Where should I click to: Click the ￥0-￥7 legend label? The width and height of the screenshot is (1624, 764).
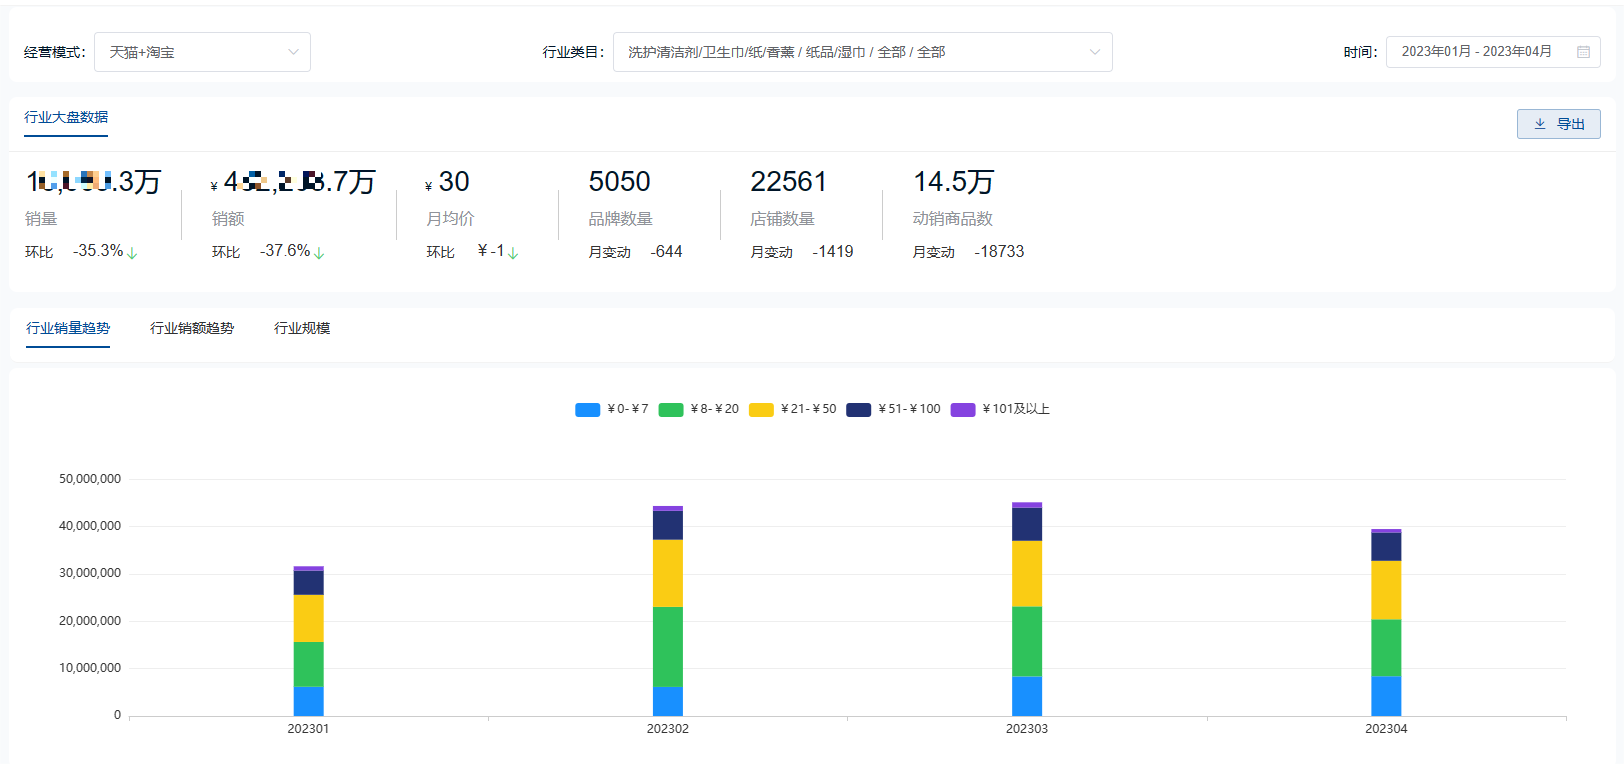(627, 409)
